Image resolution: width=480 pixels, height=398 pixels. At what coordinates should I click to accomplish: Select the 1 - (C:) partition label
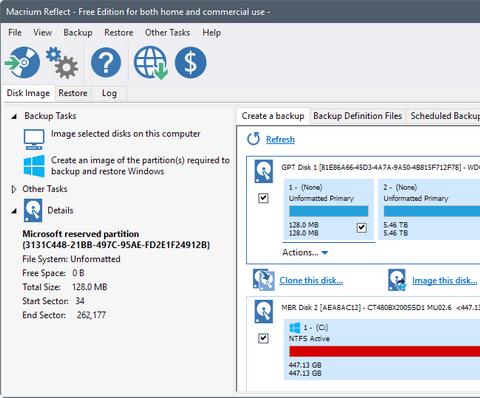[x=316, y=328]
